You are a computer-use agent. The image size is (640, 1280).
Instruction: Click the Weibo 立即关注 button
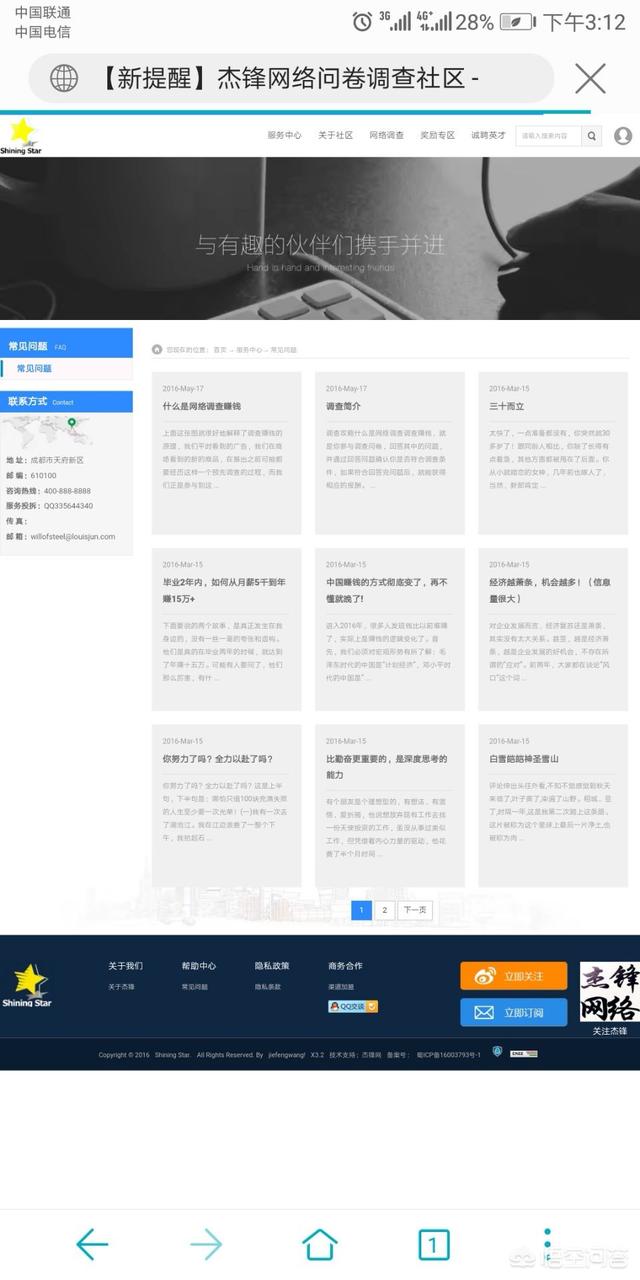click(513, 976)
